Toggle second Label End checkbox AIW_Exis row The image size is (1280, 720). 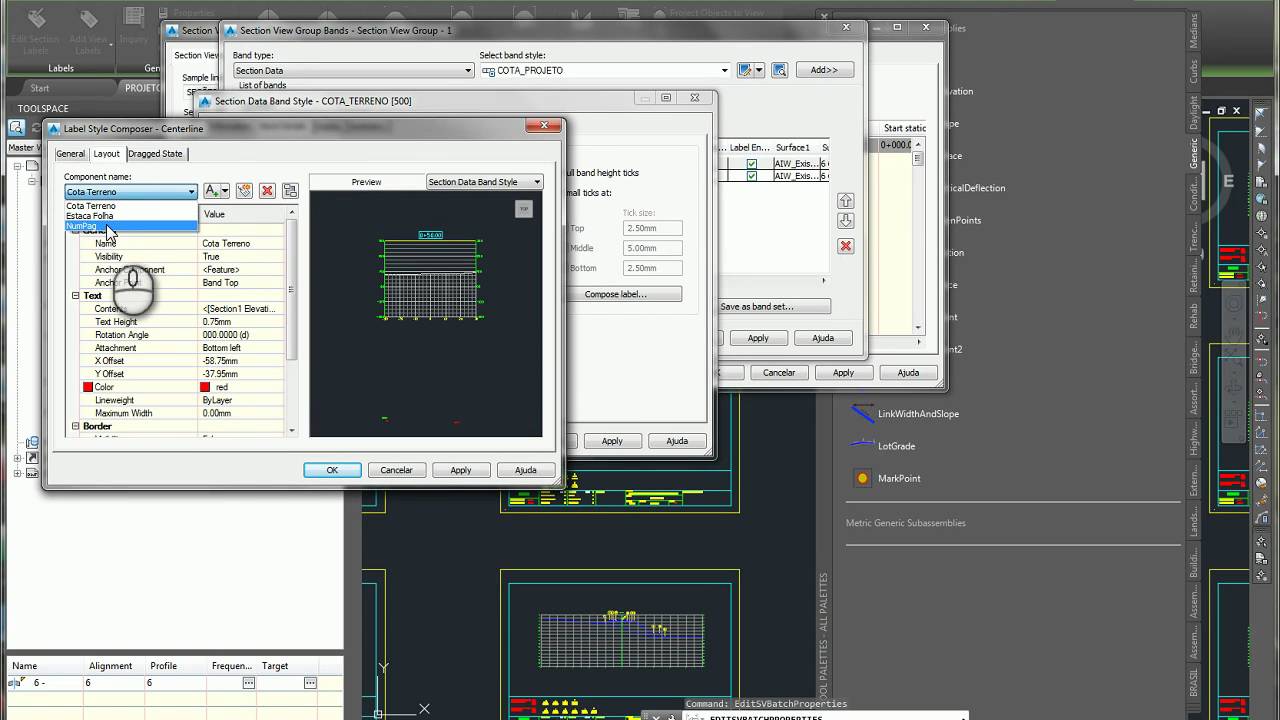click(x=752, y=176)
